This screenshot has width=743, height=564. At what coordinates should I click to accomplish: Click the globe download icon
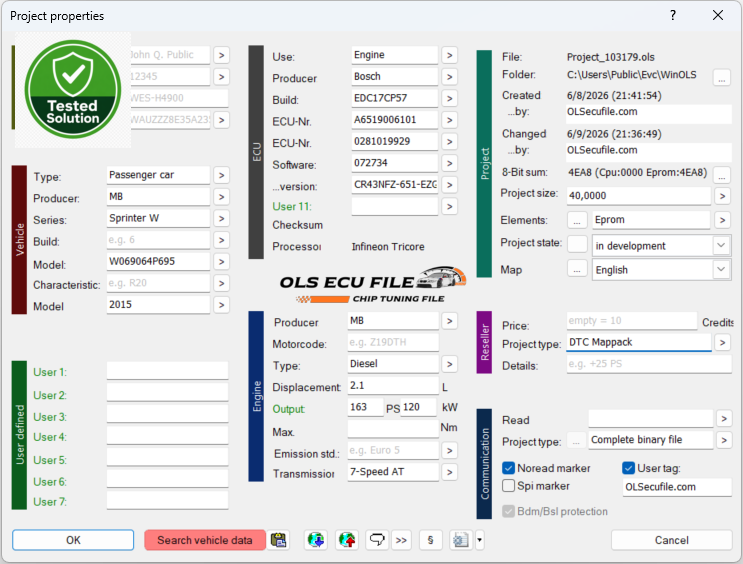(316, 540)
